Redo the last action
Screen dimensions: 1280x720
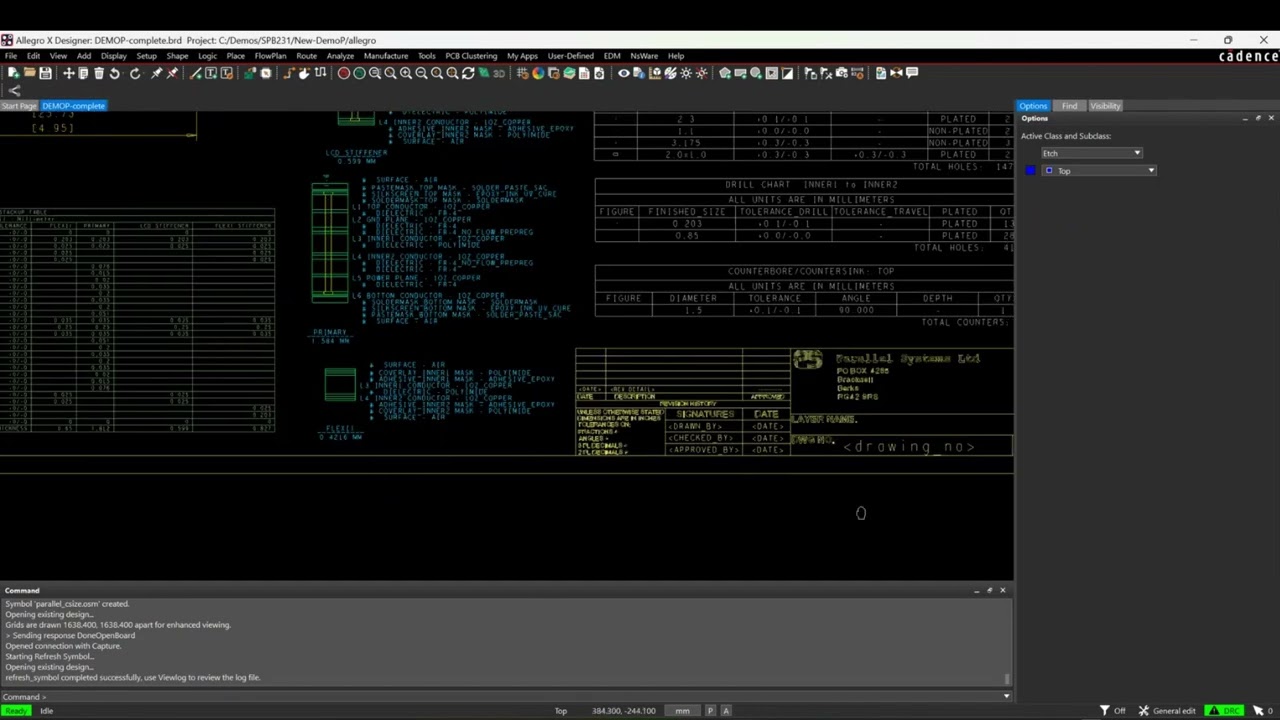tap(135, 73)
